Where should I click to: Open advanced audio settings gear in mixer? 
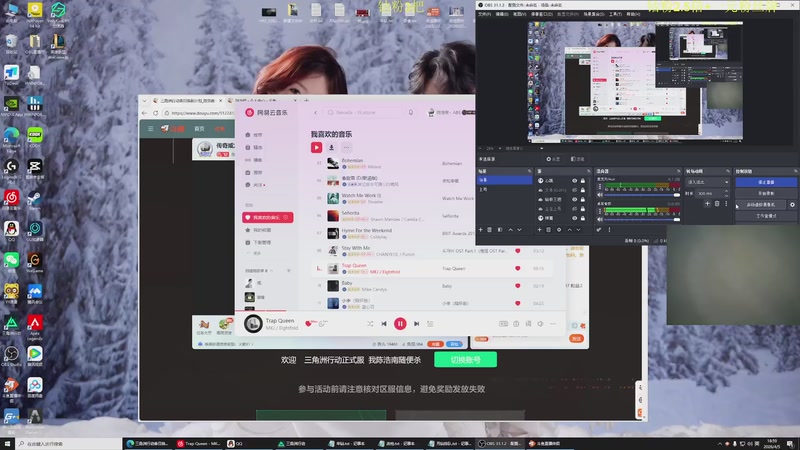click(599, 230)
